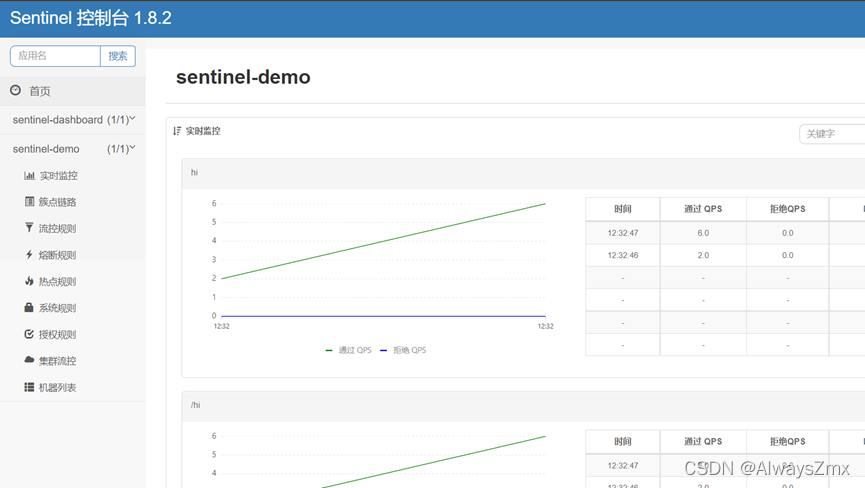Viewport: 865px width, 488px height.
Task: Click the hi resource panel header
Action: tap(523, 173)
